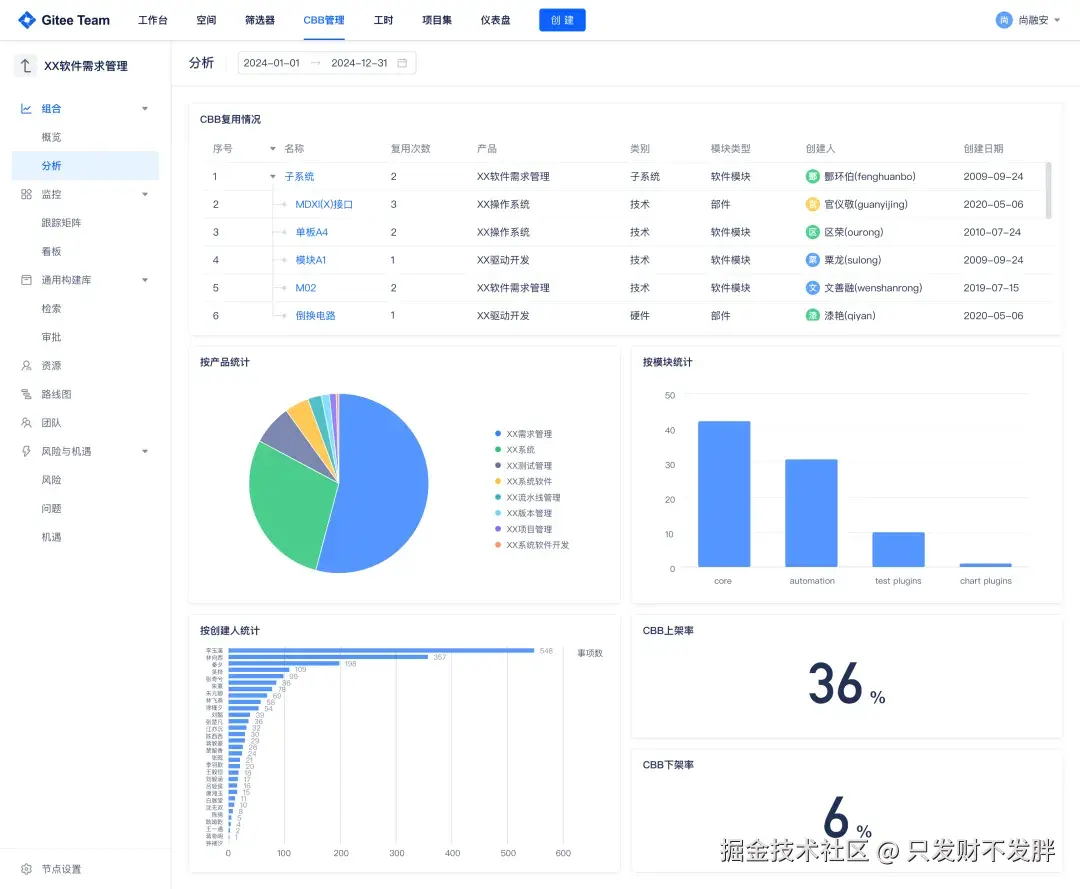This screenshot has width=1080, height=889.
Task: Open the 工时 top menu tab
Action: (x=383, y=20)
